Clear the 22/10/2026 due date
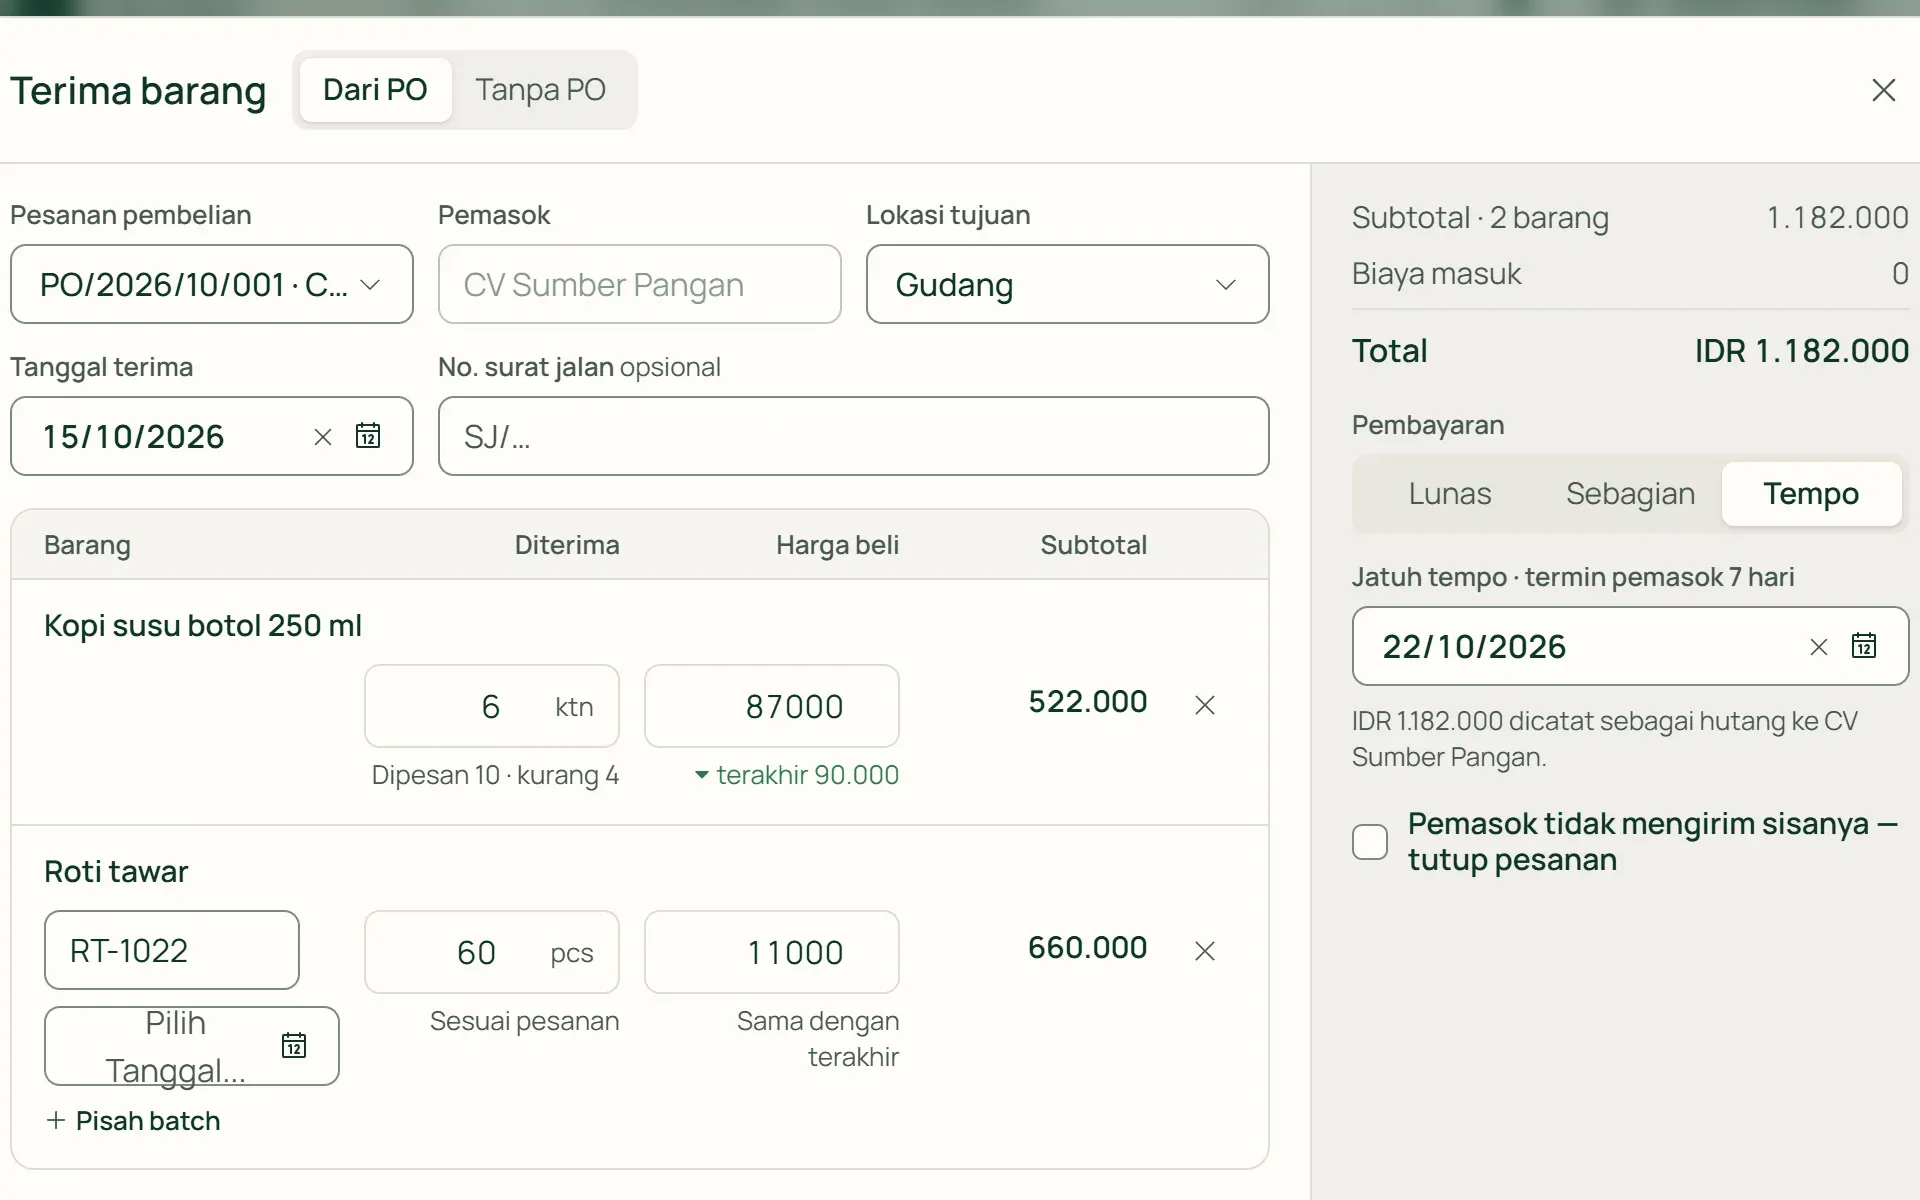The width and height of the screenshot is (1920, 1200). coord(1818,647)
